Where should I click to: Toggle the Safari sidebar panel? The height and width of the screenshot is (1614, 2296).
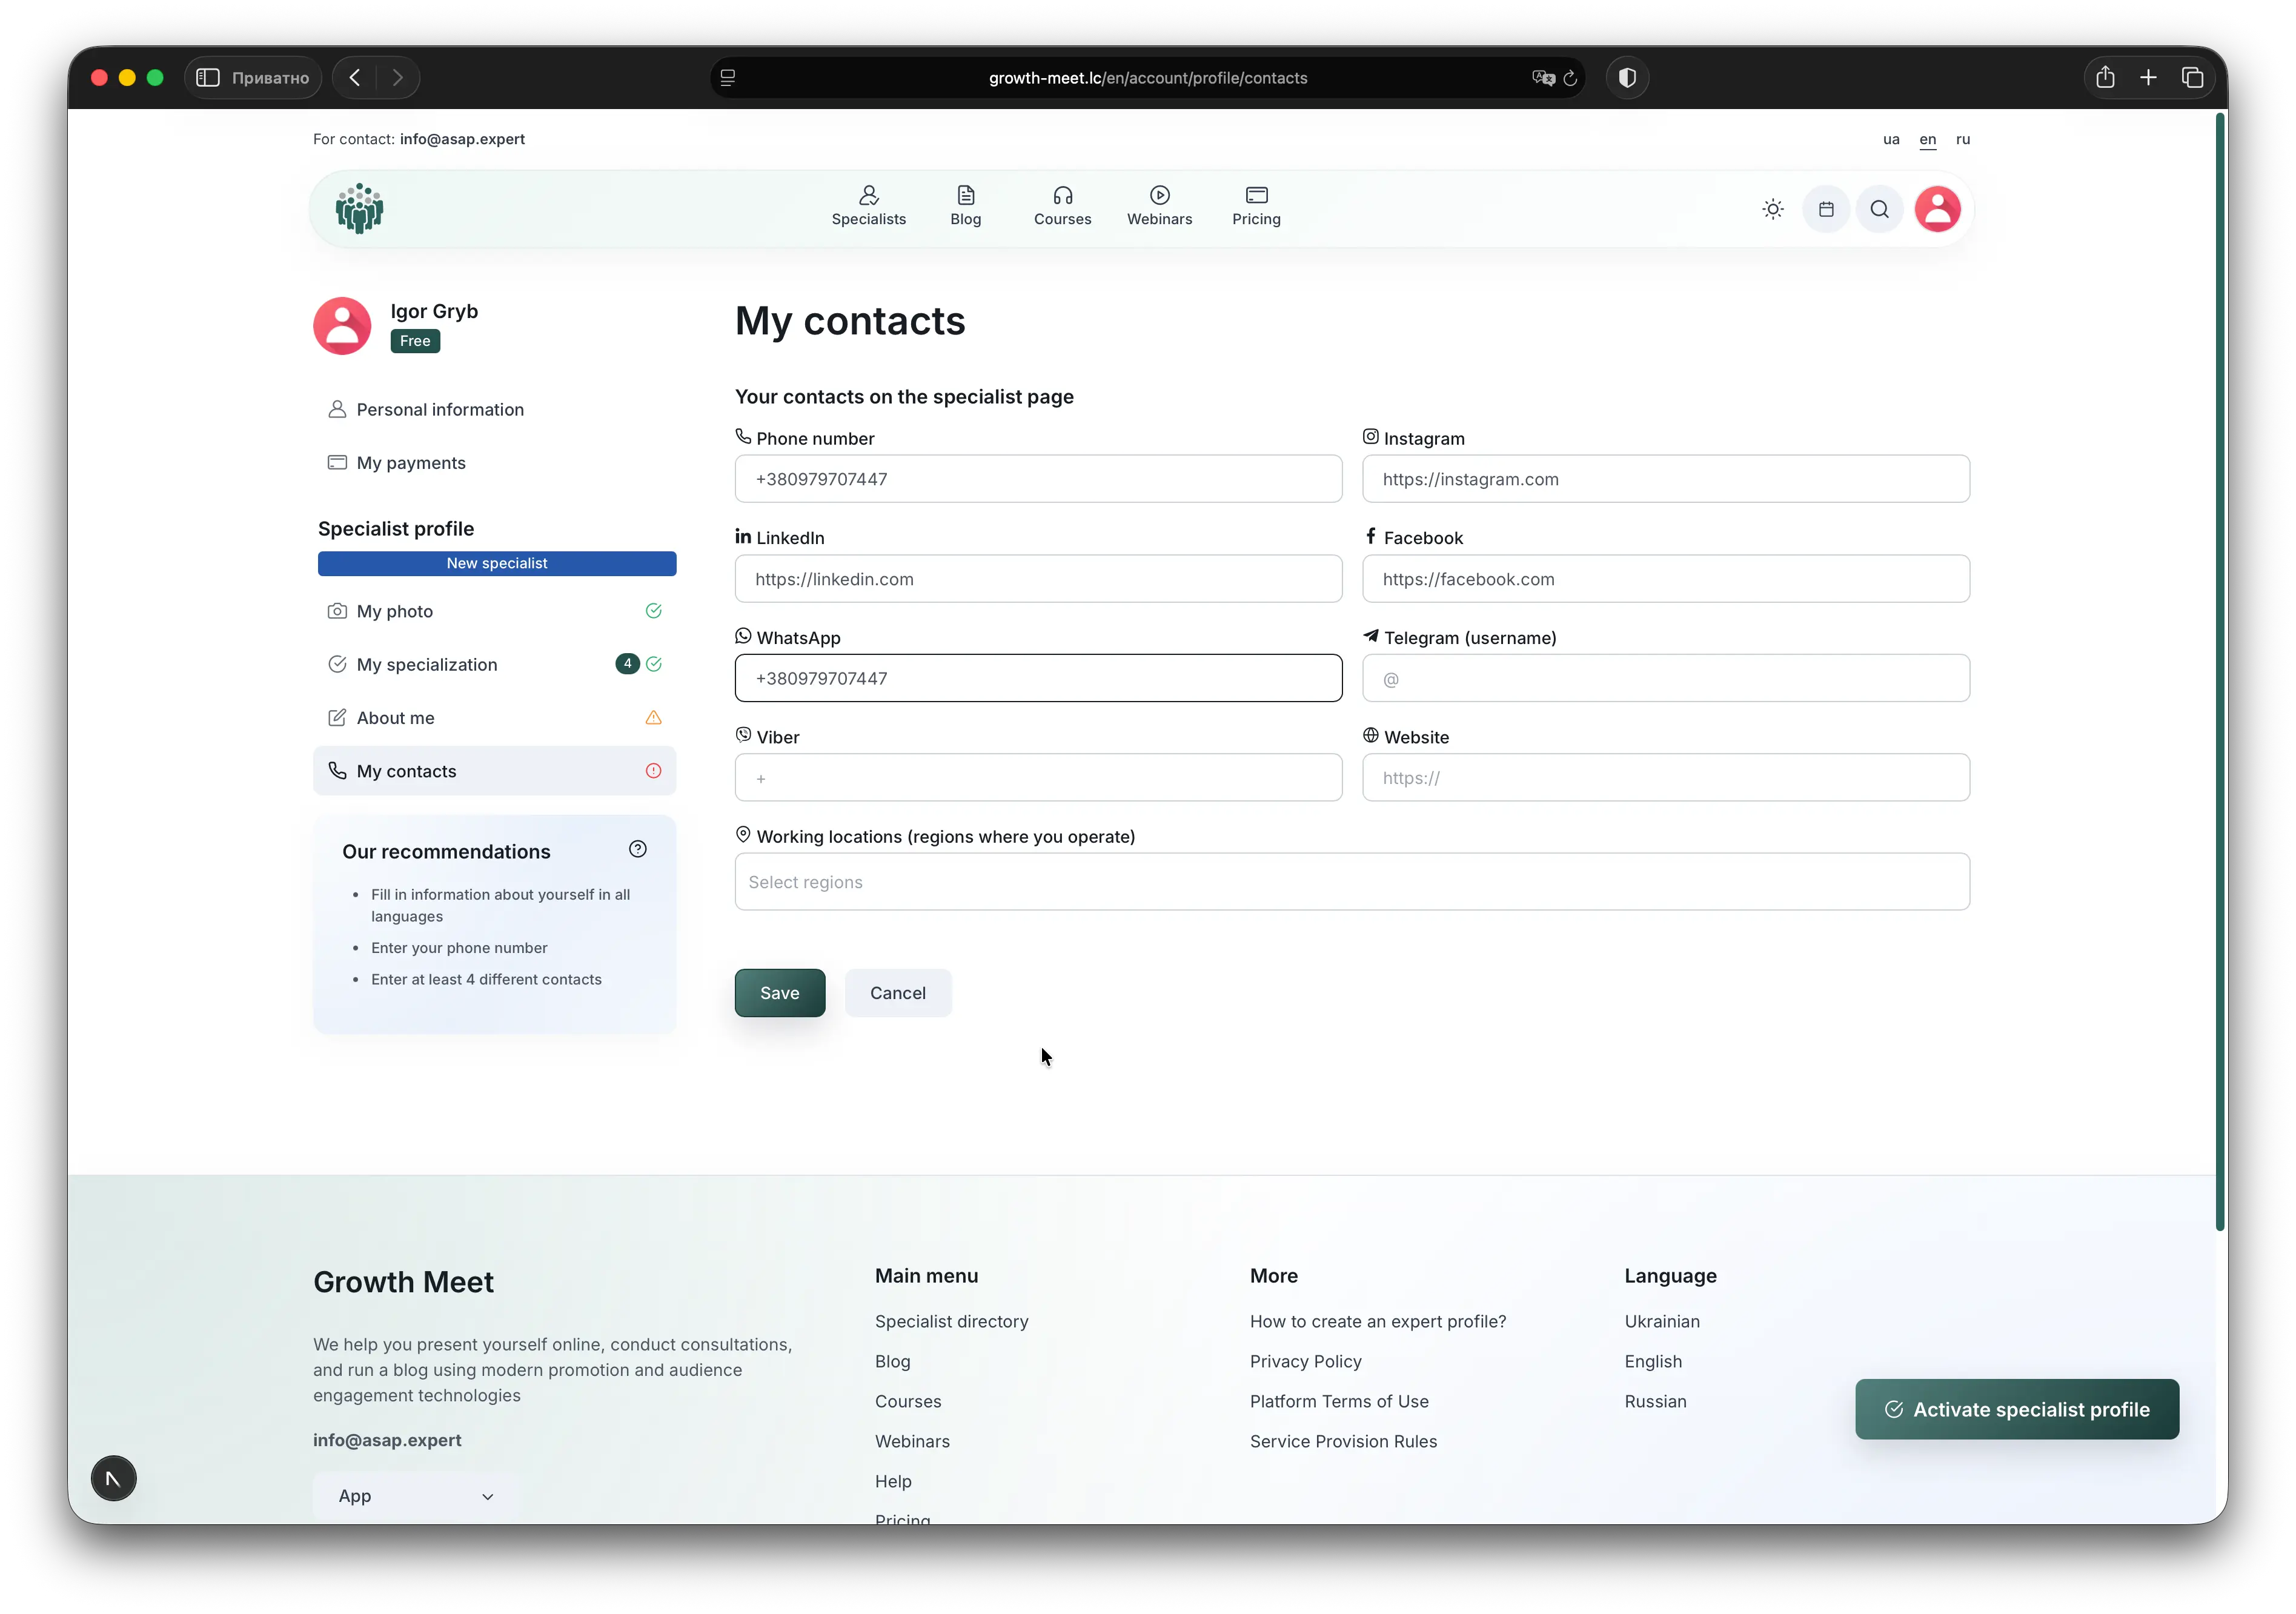point(208,78)
